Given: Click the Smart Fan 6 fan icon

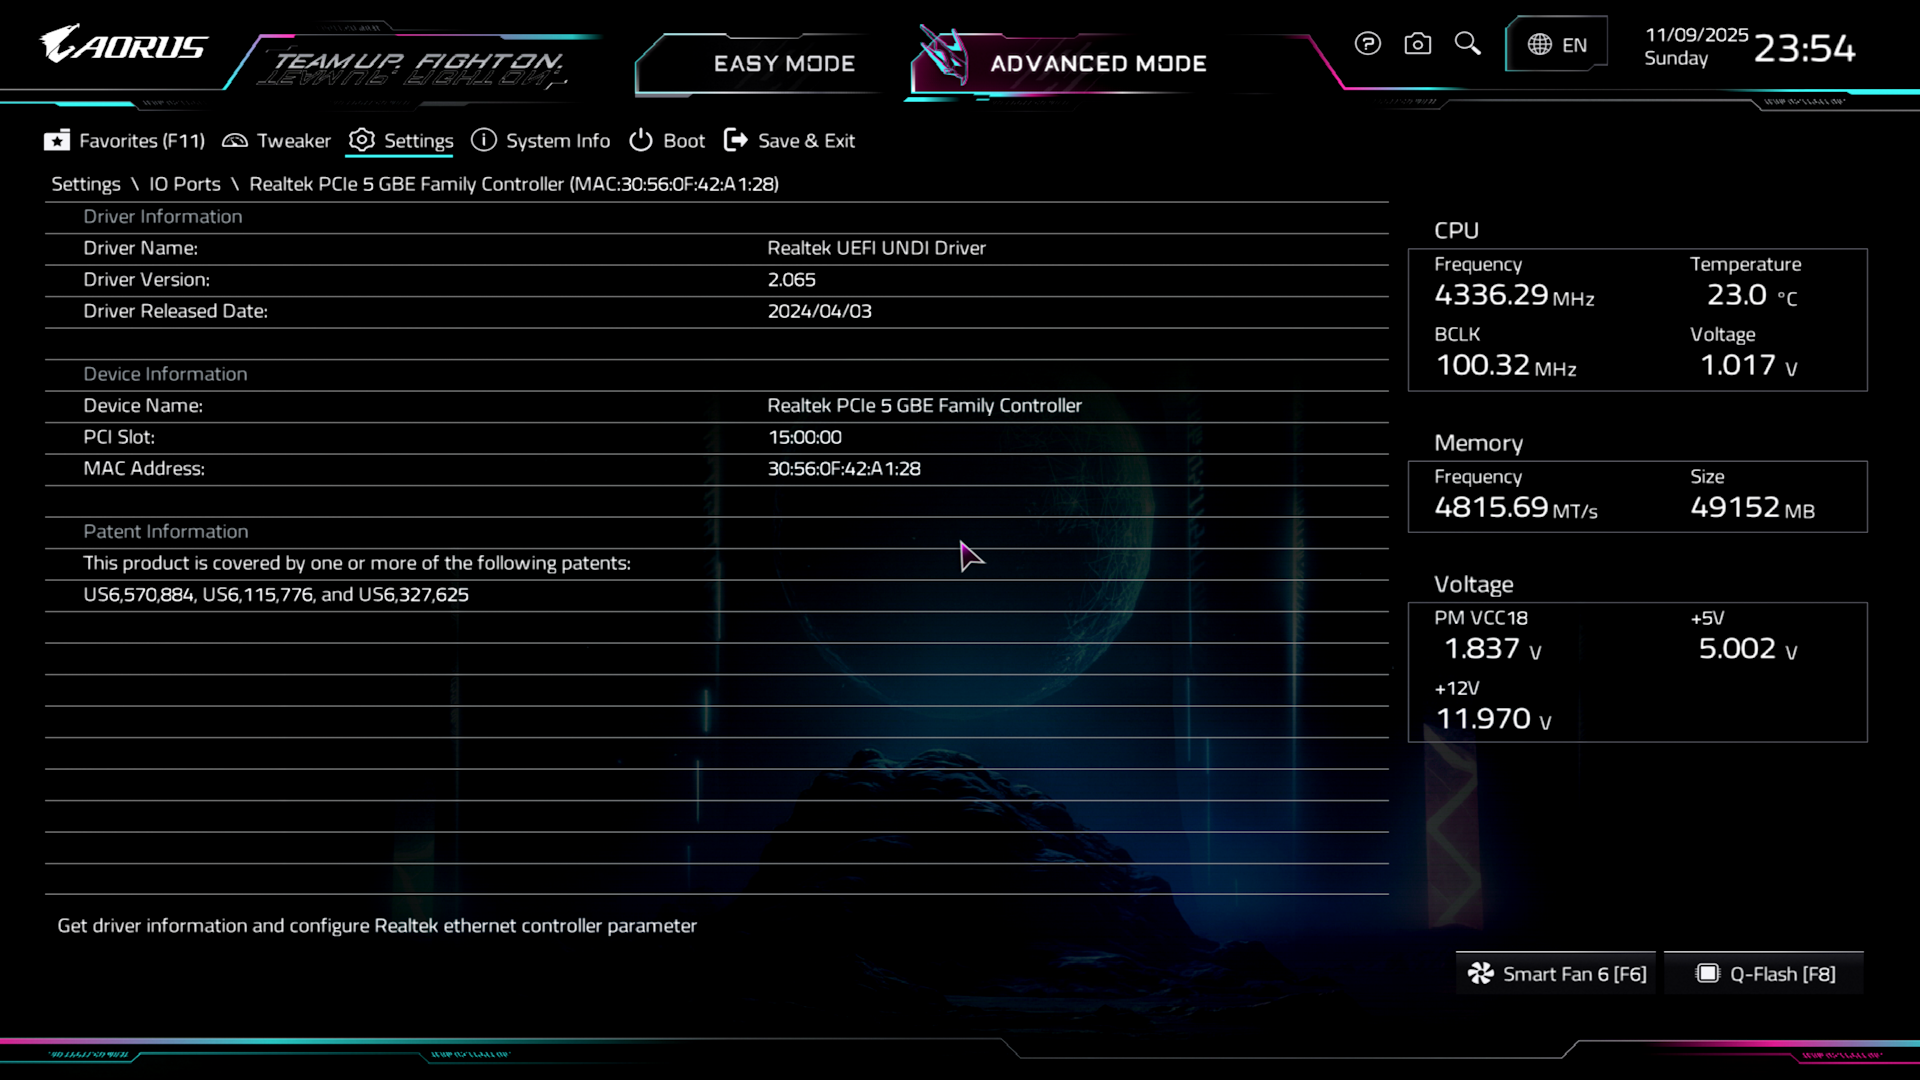Looking at the screenshot, I should pos(1480,974).
